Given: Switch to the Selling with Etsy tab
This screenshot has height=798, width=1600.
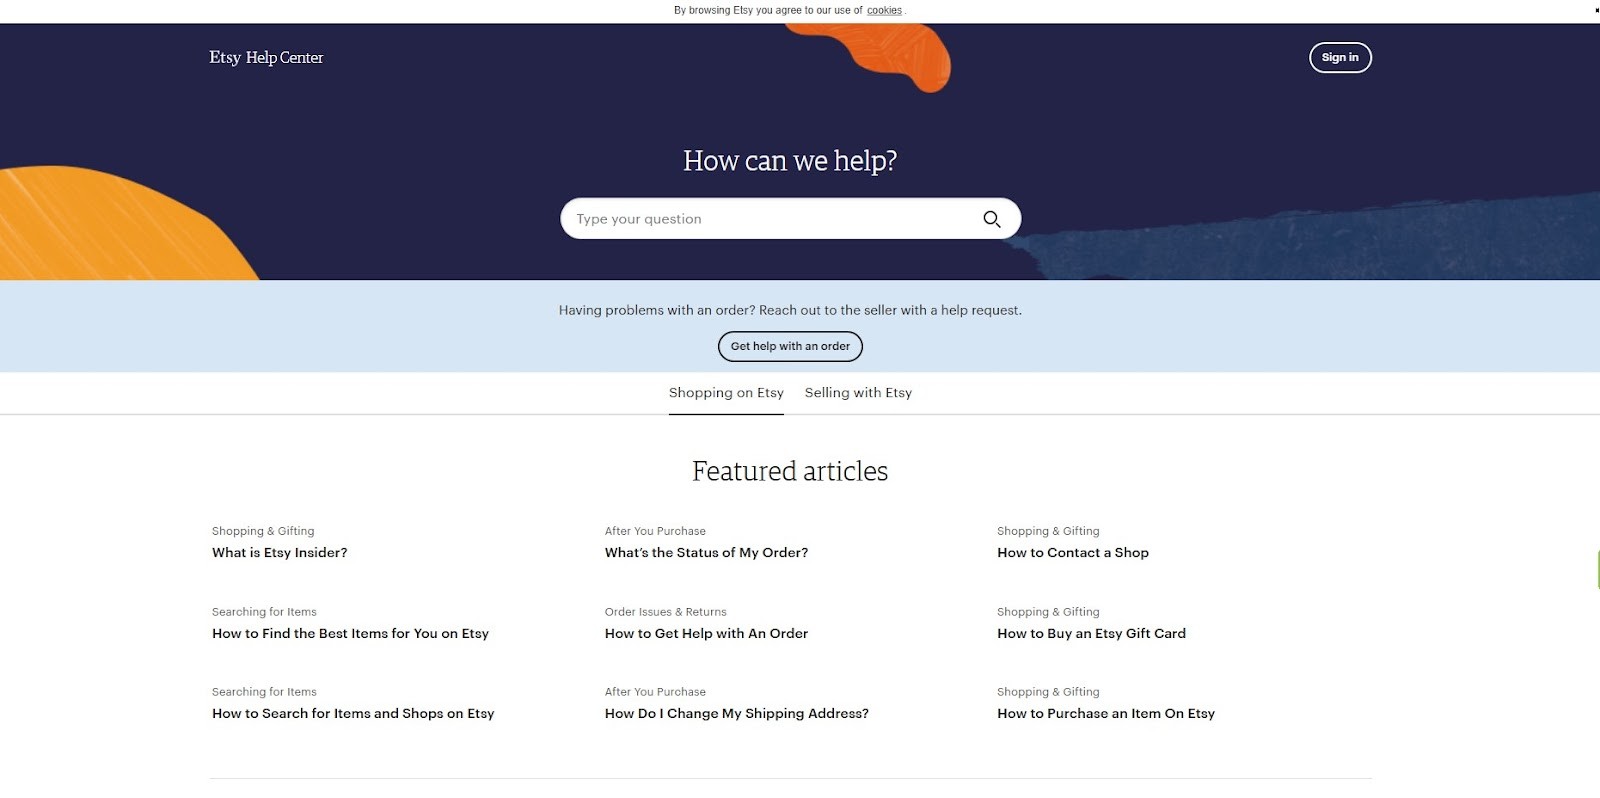Looking at the screenshot, I should pyautogui.click(x=858, y=393).
